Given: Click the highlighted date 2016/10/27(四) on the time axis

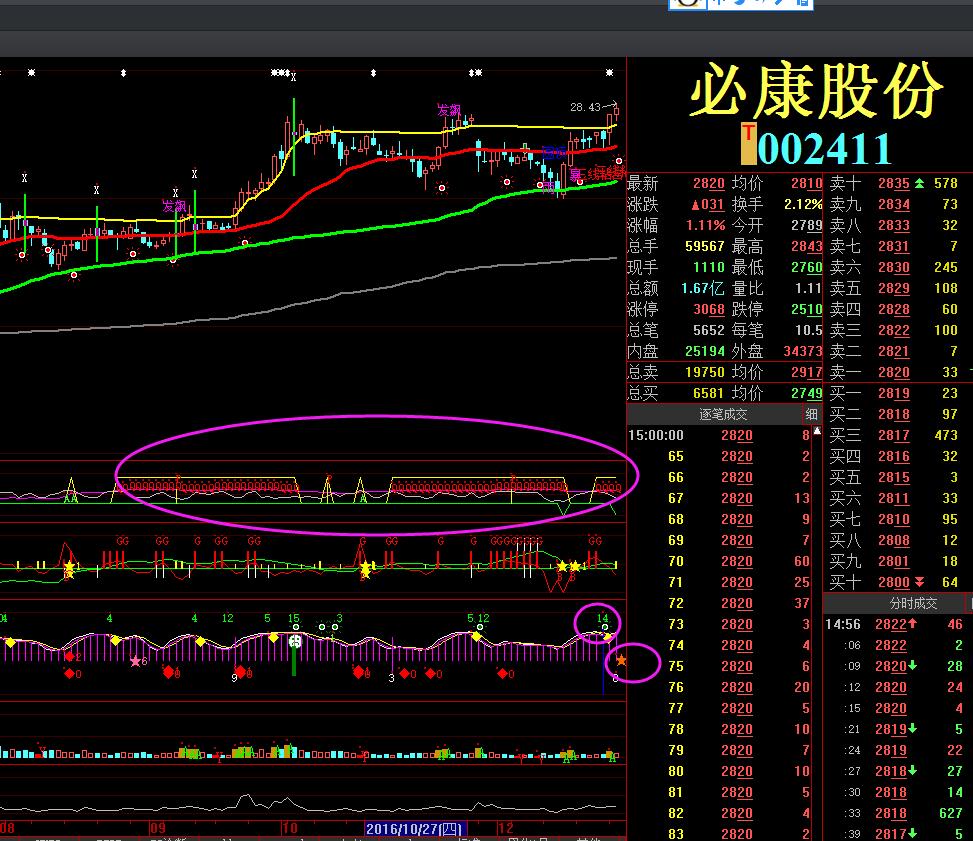Looking at the screenshot, I should [415, 829].
